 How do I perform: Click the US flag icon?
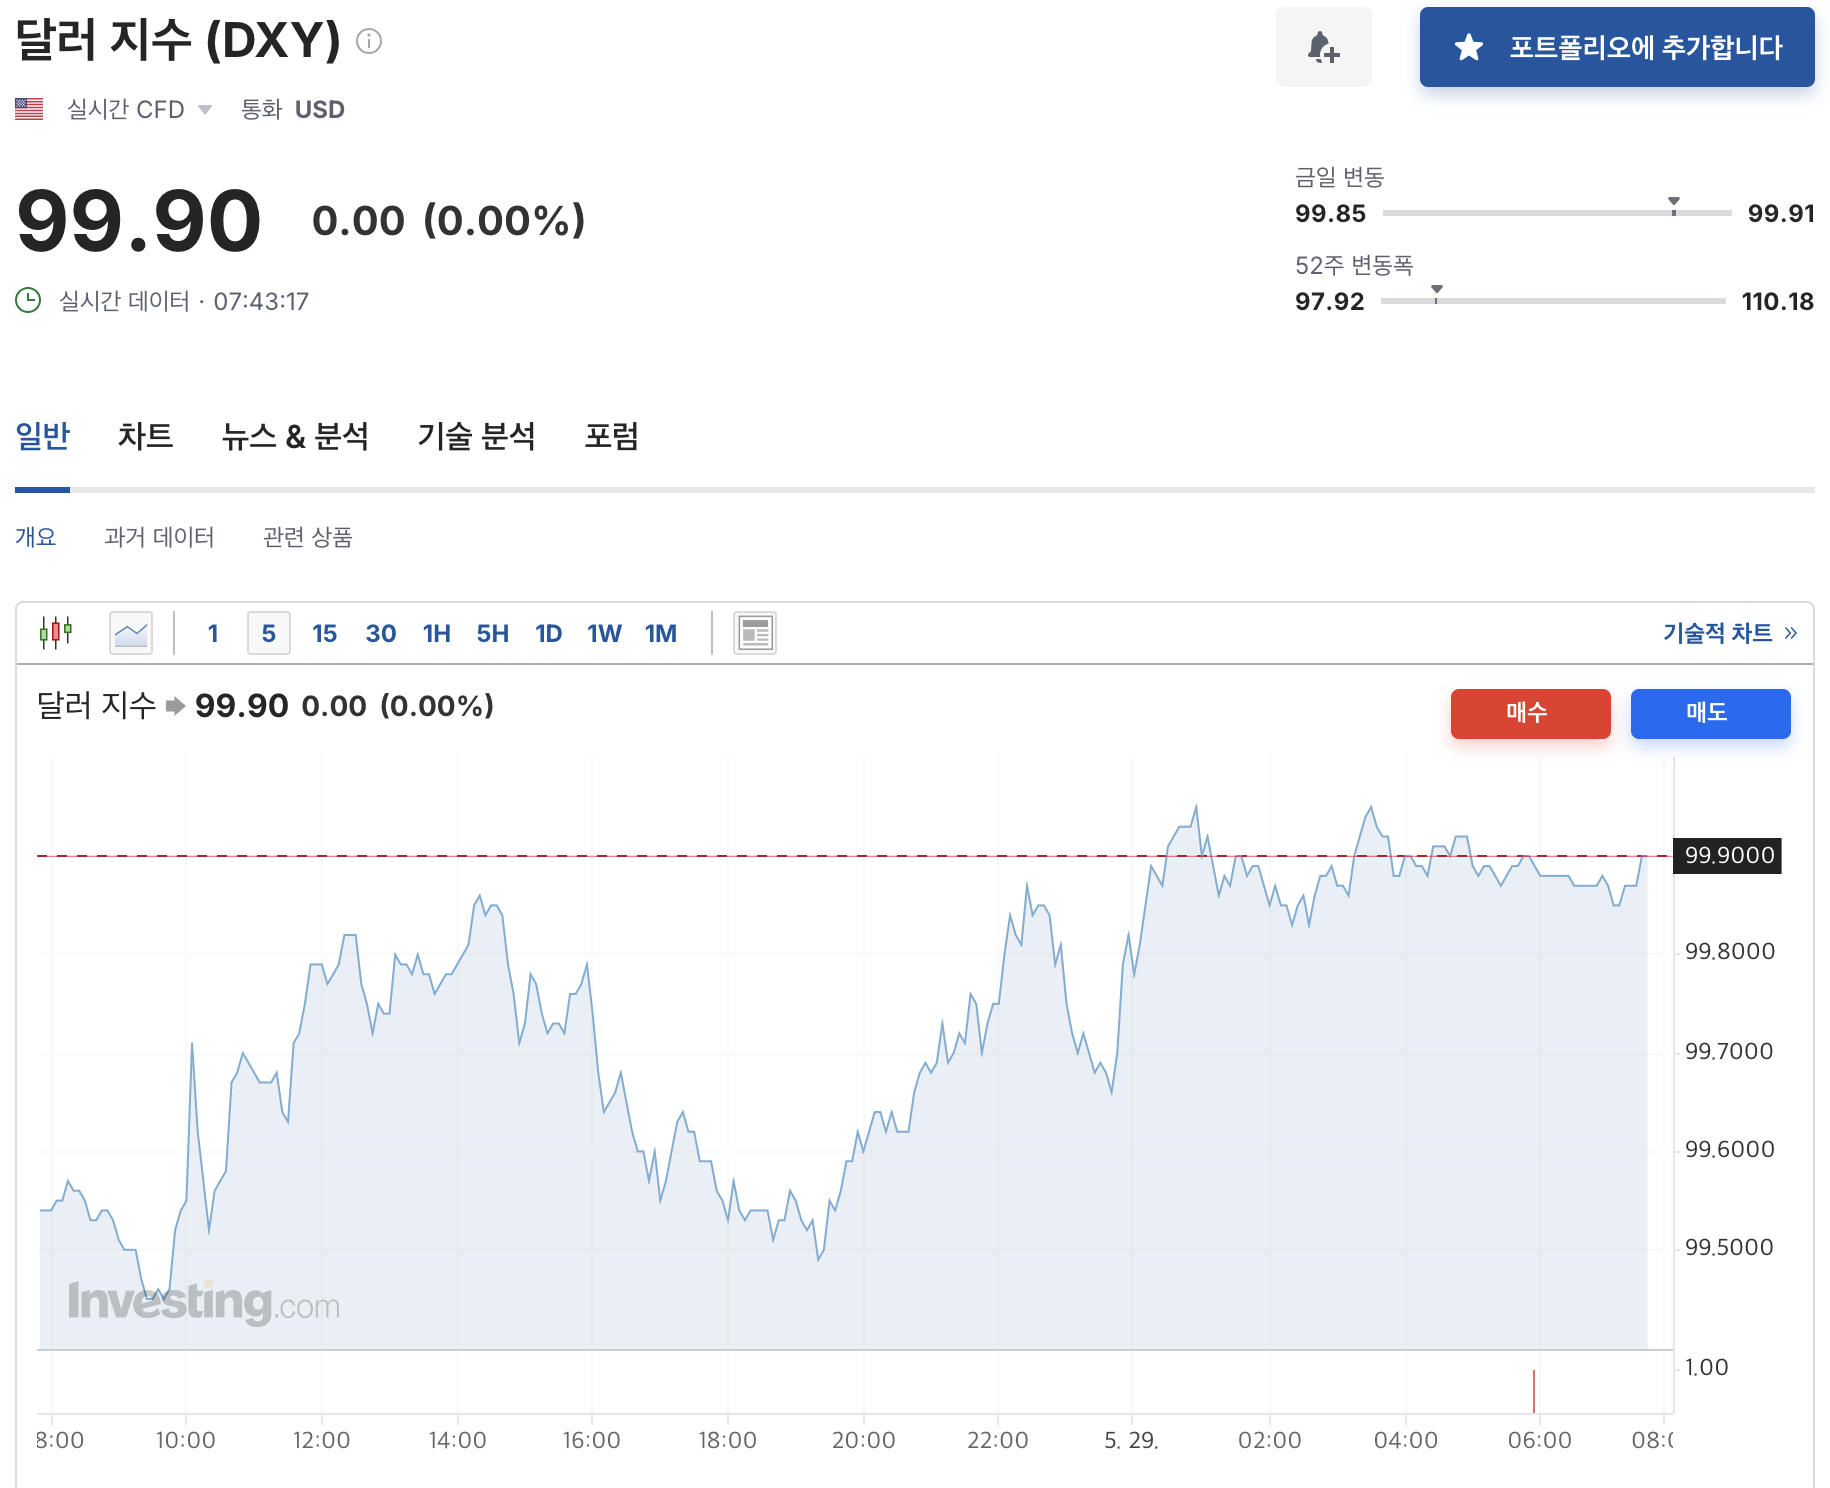(29, 109)
